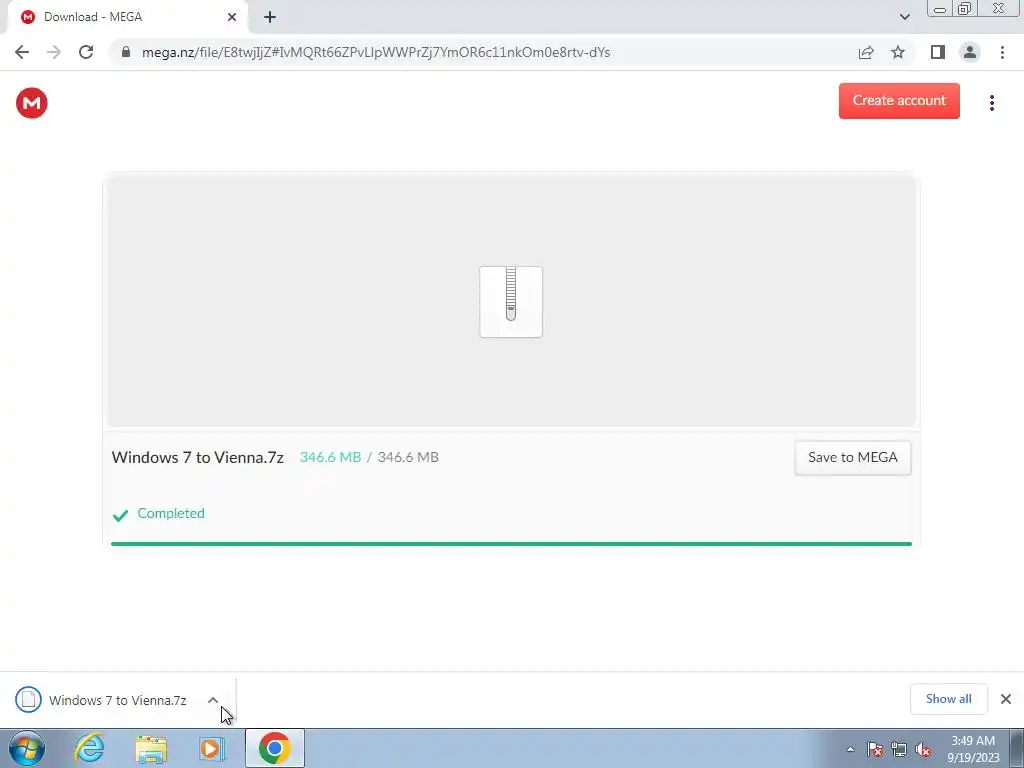1024x768 pixels.
Task: Click the green 346.6 MB downloaded value
Action: (x=330, y=457)
